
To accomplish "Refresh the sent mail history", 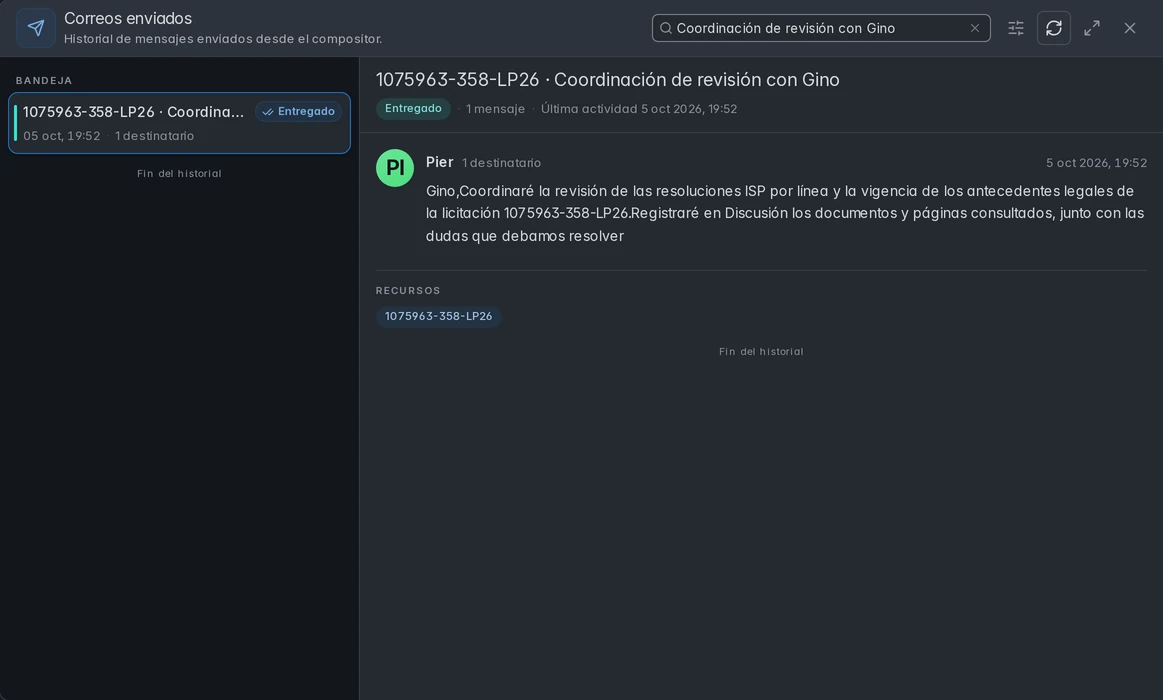I will (x=1053, y=28).
